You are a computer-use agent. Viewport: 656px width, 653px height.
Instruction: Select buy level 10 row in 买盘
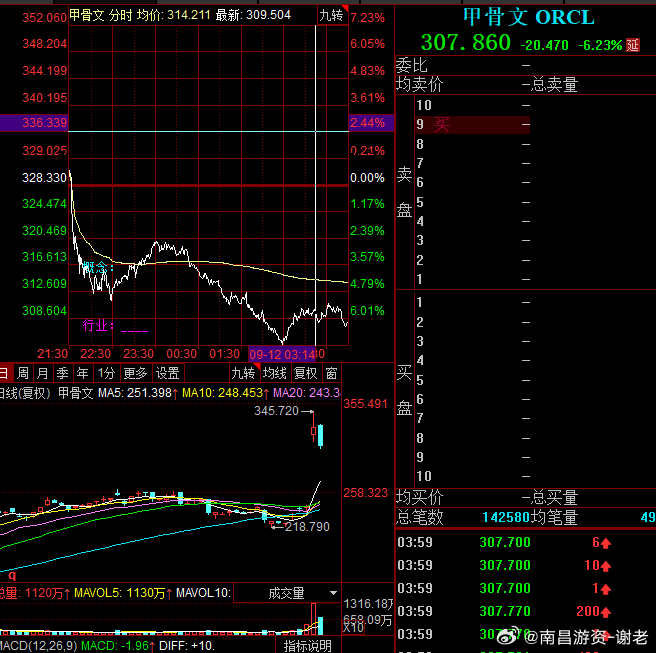coord(473,476)
